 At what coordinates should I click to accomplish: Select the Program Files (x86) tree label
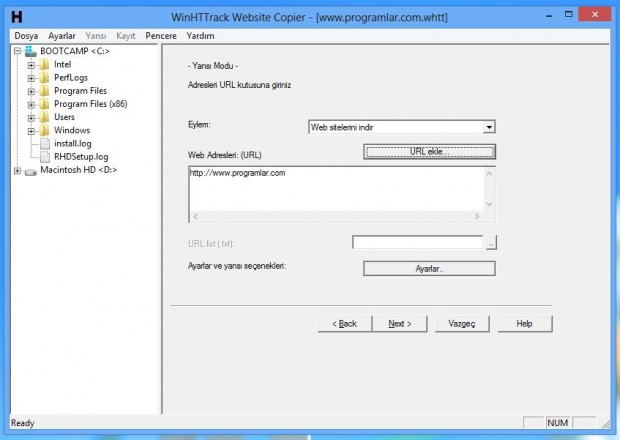[x=91, y=104]
